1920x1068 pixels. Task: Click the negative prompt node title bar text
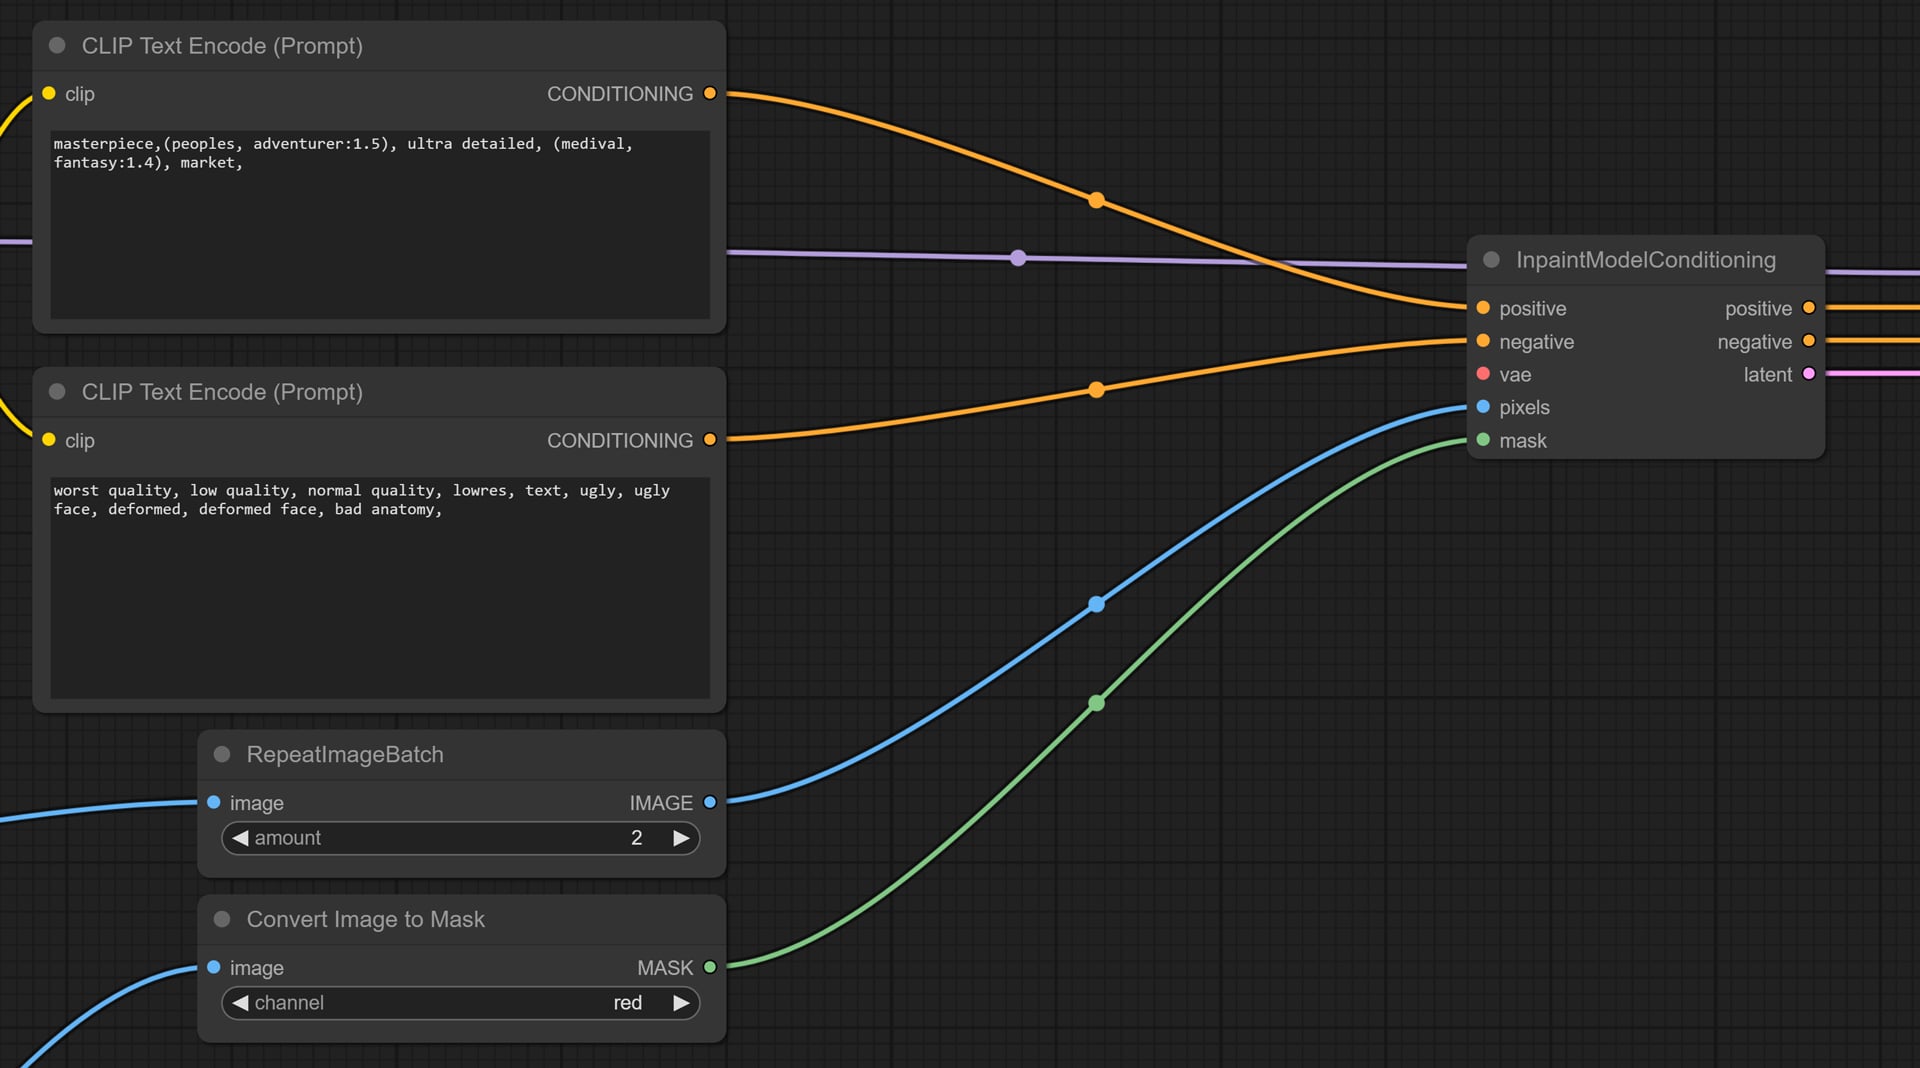tap(222, 392)
